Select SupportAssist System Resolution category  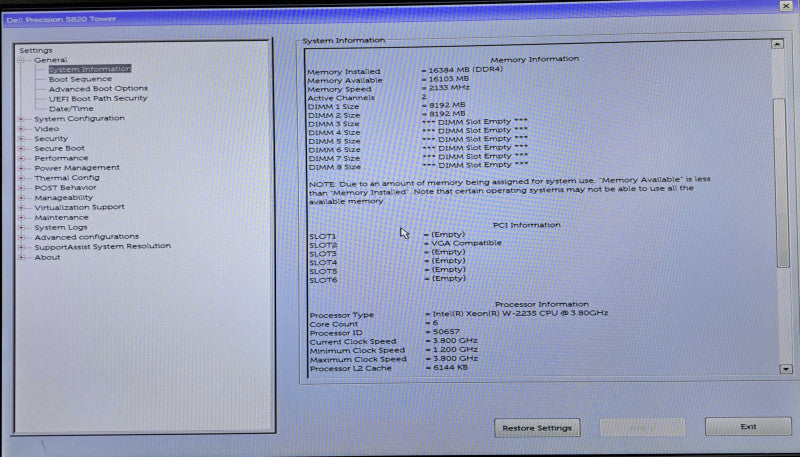(x=103, y=246)
